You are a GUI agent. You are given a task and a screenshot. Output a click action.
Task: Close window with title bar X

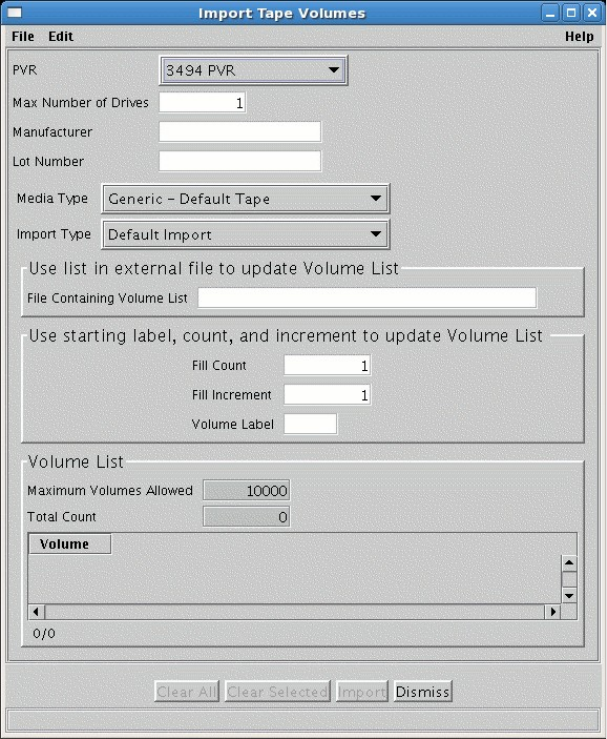[591, 13]
